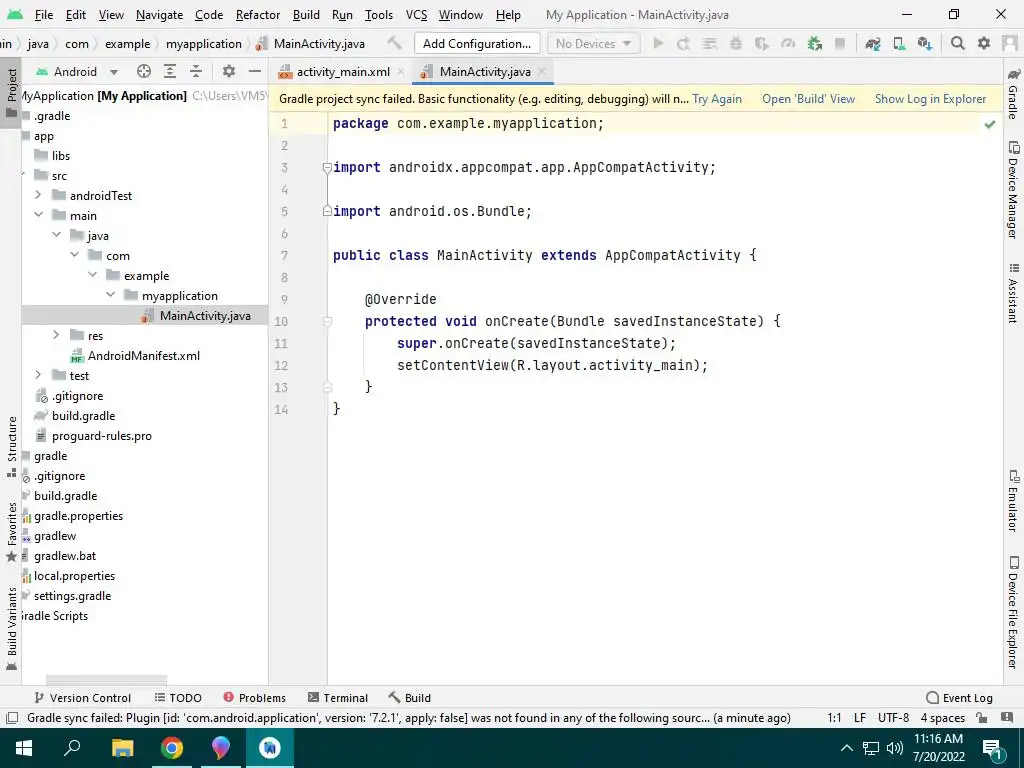Viewport: 1024px width, 768px height.
Task: Toggle tool window quick access icon in status bar
Action: pyautogui.click(x=11, y=718)
